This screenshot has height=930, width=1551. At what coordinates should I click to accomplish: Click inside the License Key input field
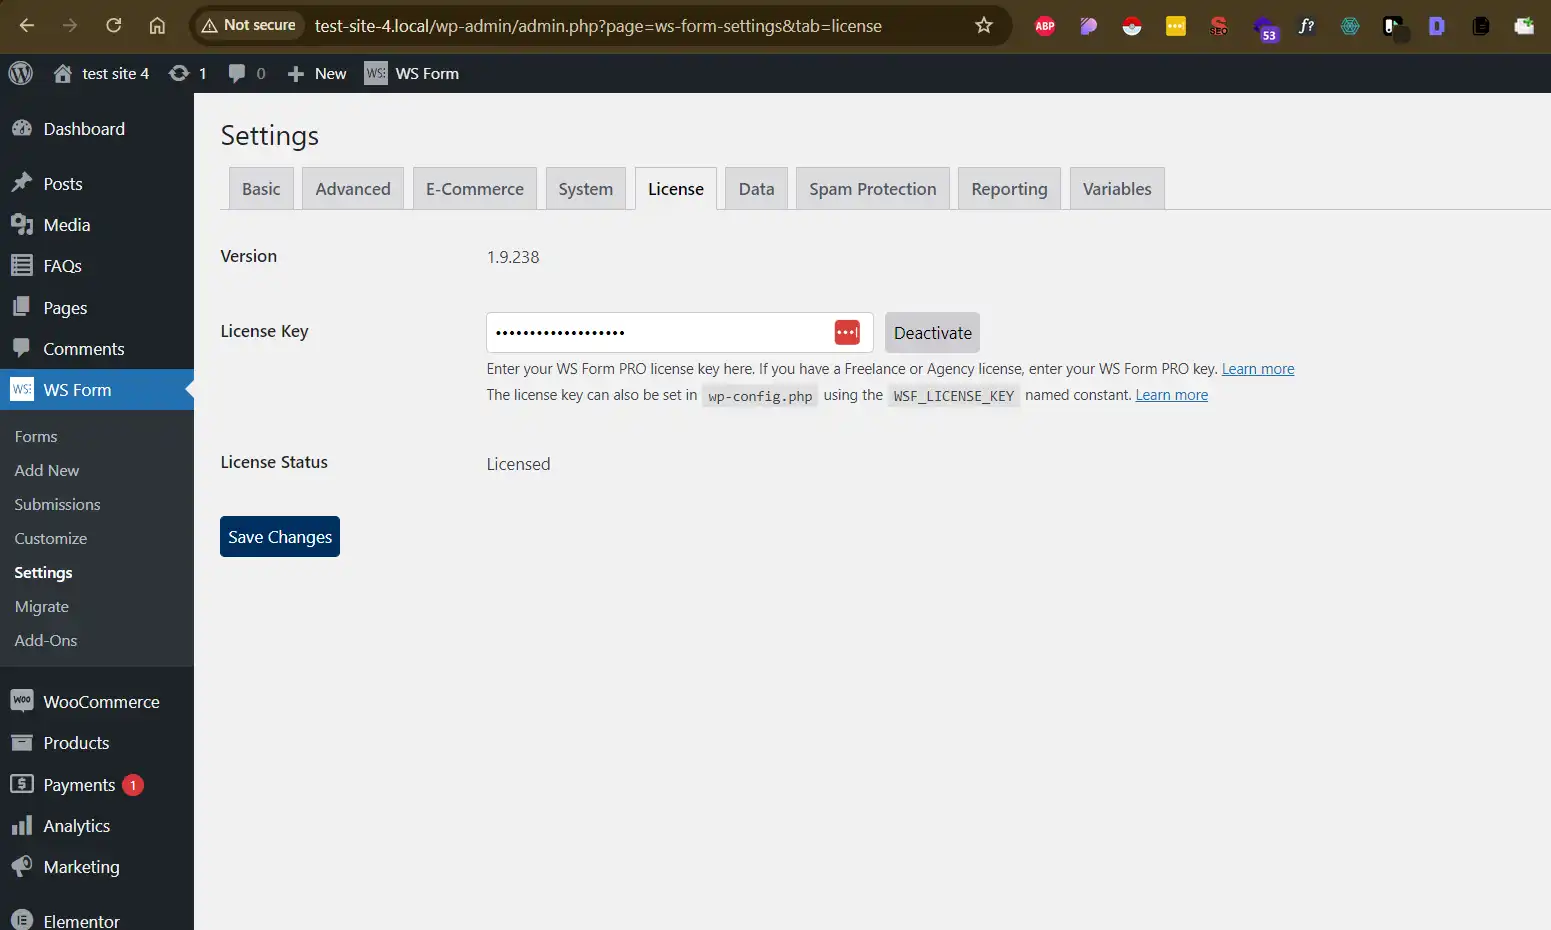tap(660, 332)
